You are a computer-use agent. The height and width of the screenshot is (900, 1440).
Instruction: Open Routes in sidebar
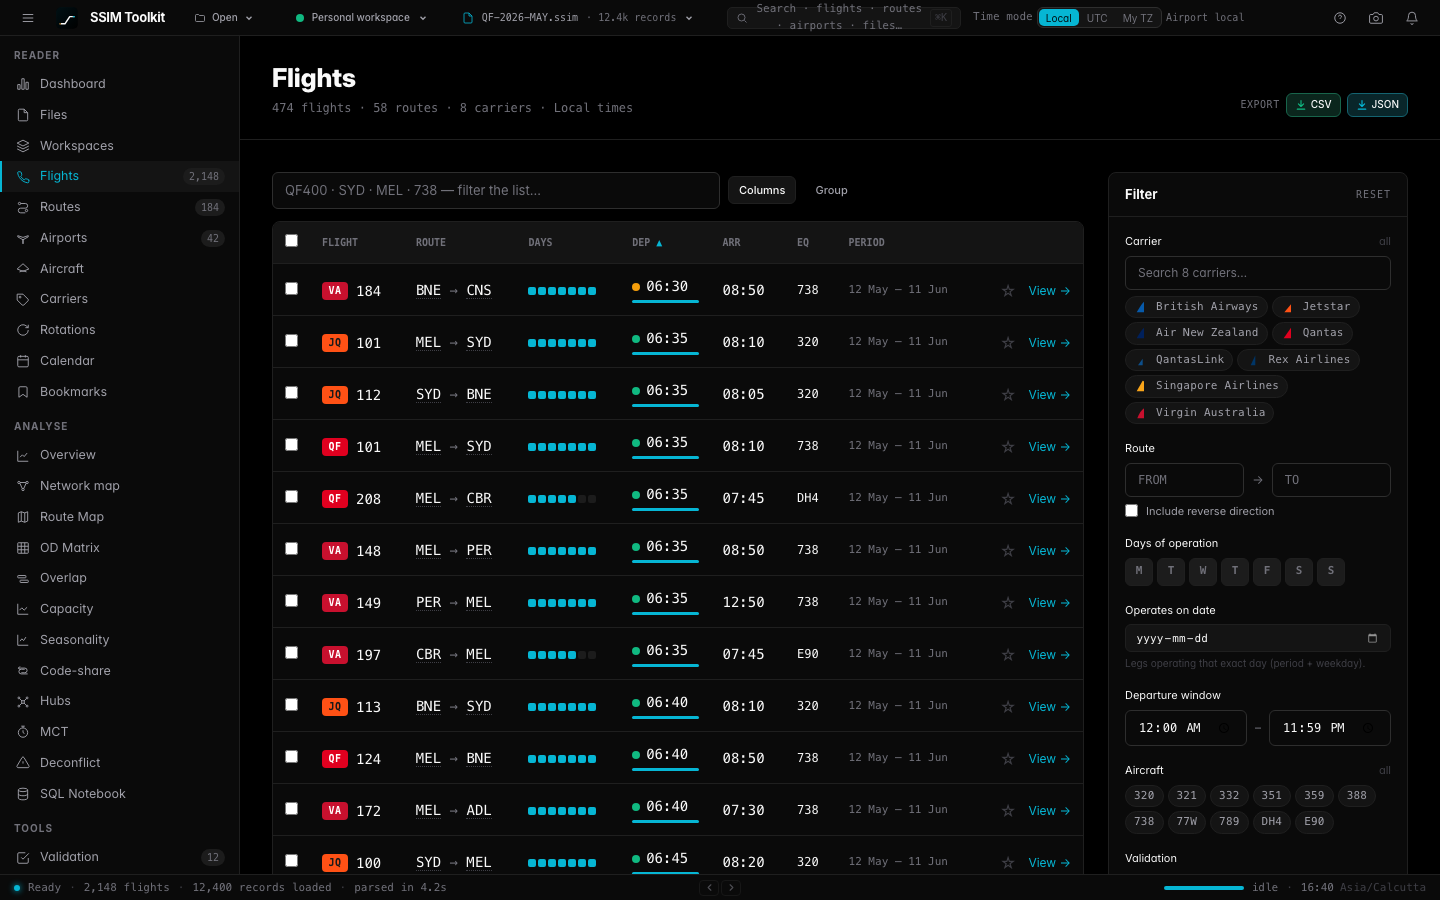tap(119, 207)
